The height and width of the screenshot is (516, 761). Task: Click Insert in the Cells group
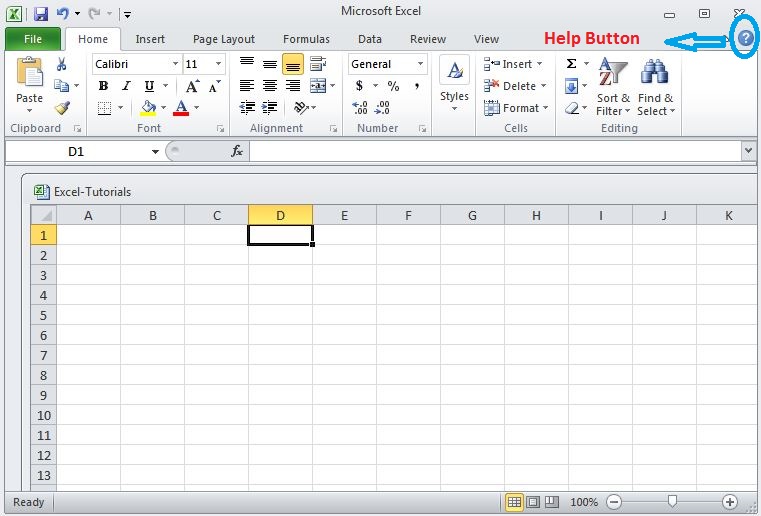[x=515, y=64]
